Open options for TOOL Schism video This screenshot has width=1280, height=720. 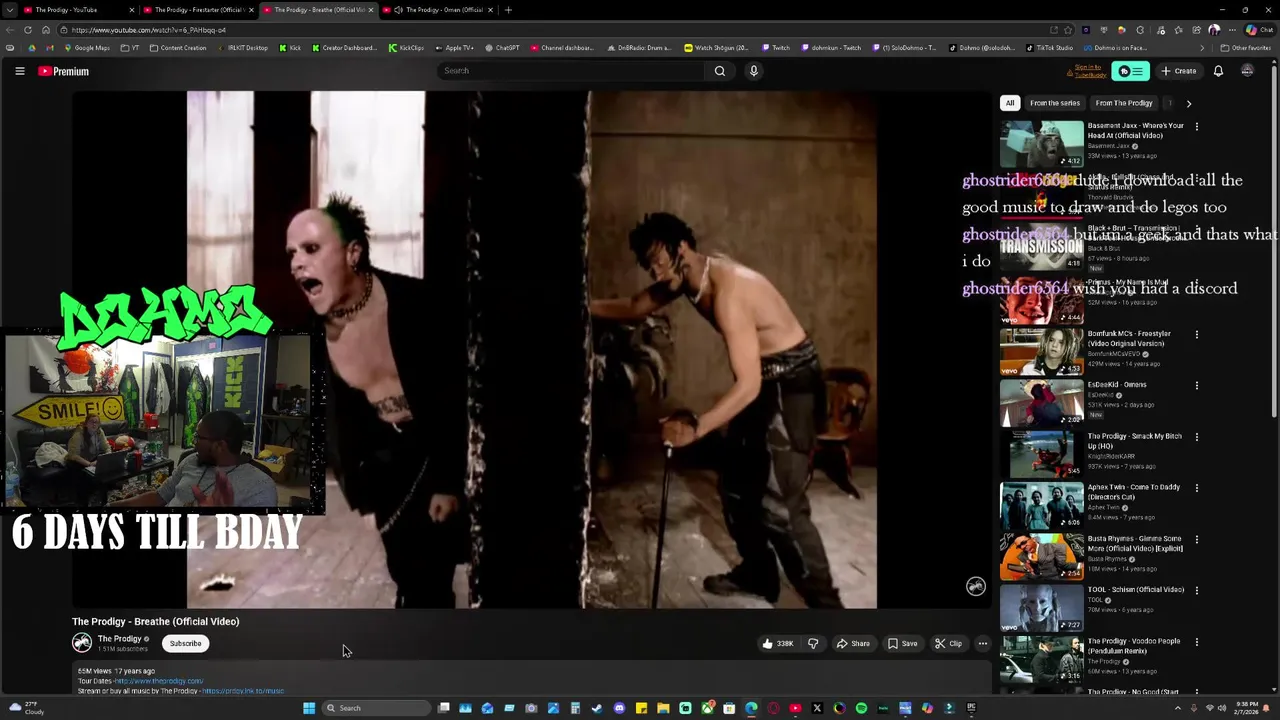1196,590
